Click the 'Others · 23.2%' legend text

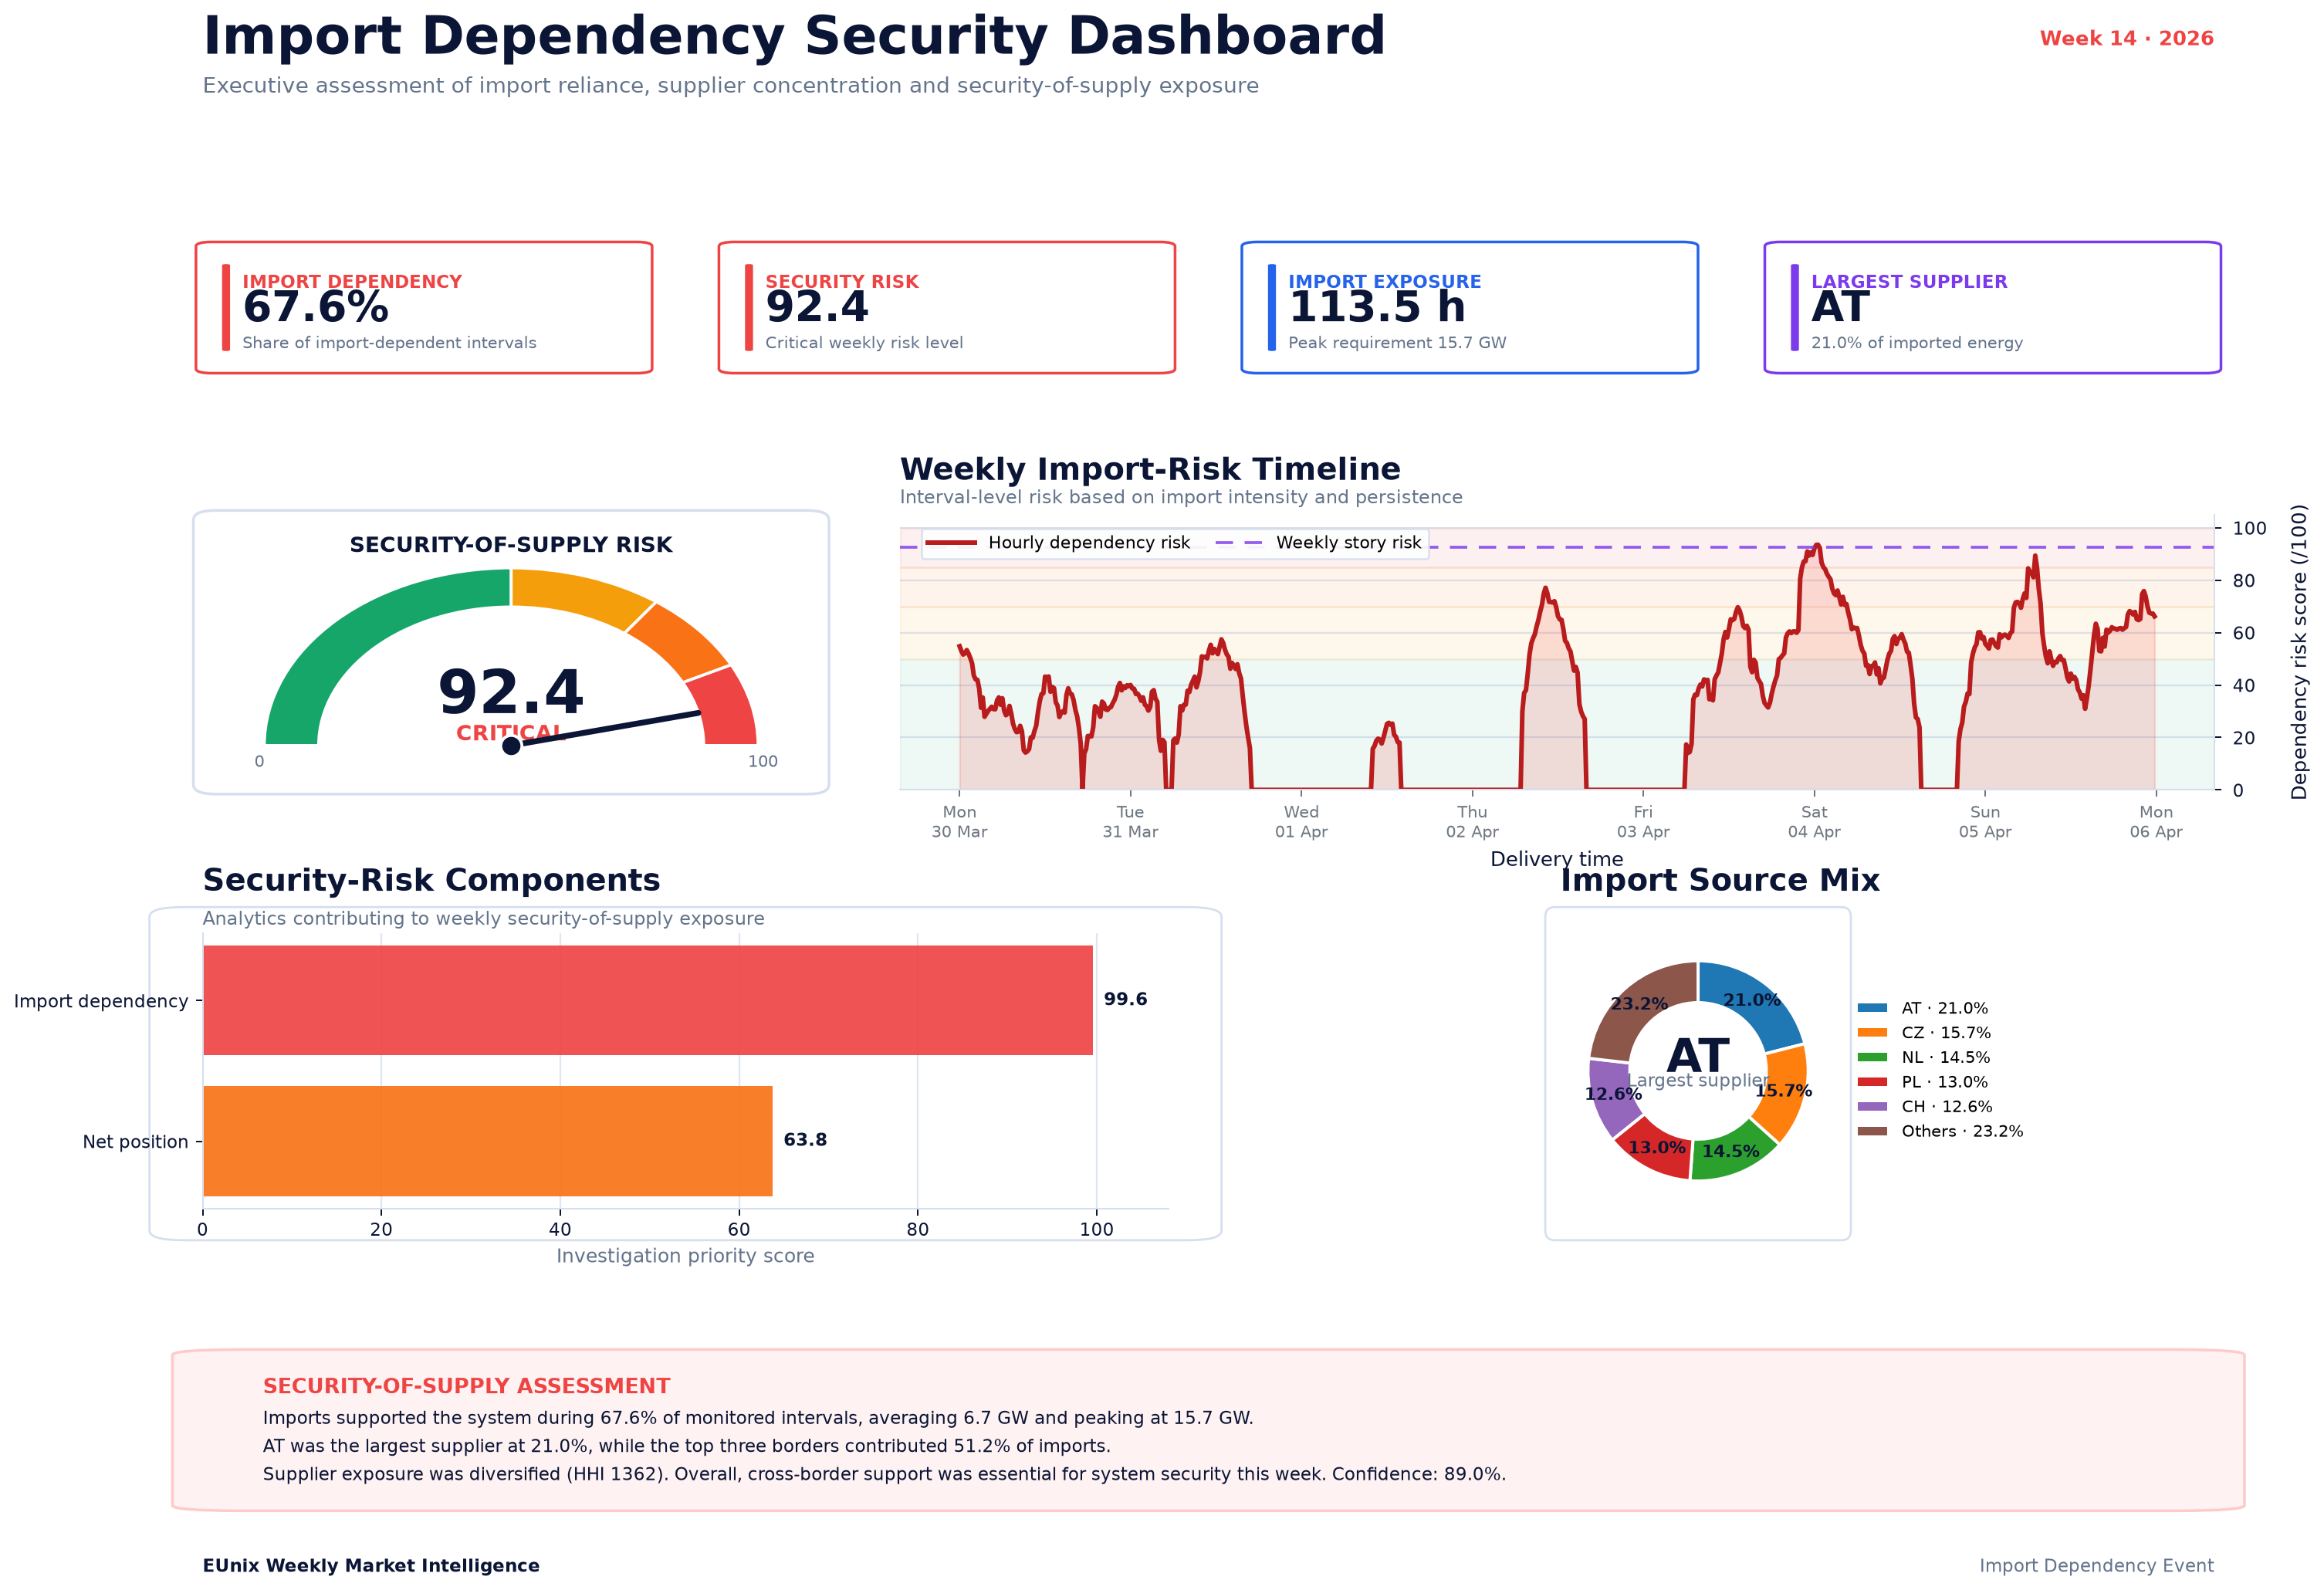pyautogui.click(x=1962, y=1131)
